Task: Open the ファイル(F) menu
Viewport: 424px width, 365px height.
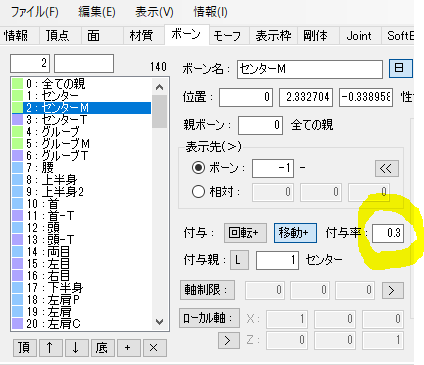Action: coord(35,12)
